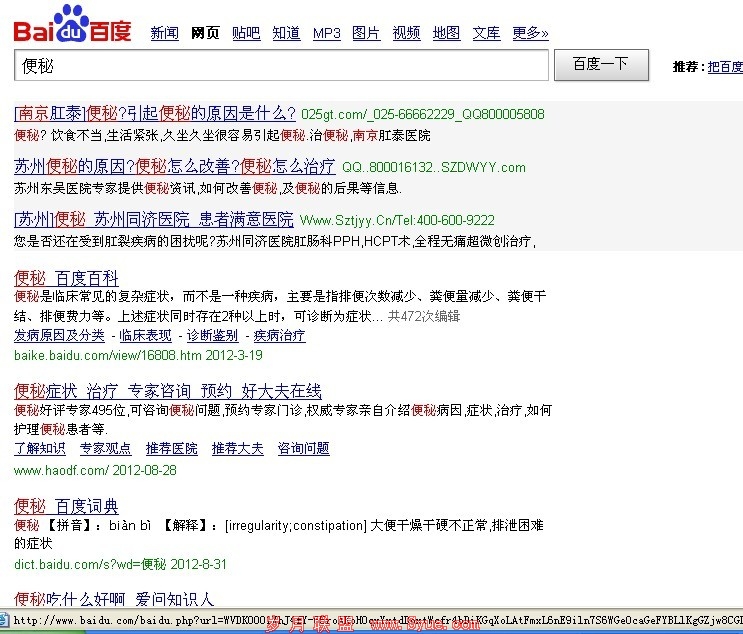Click the 推荐大夫 sublink
The image size is (743, 634).
tap(237, 448)
